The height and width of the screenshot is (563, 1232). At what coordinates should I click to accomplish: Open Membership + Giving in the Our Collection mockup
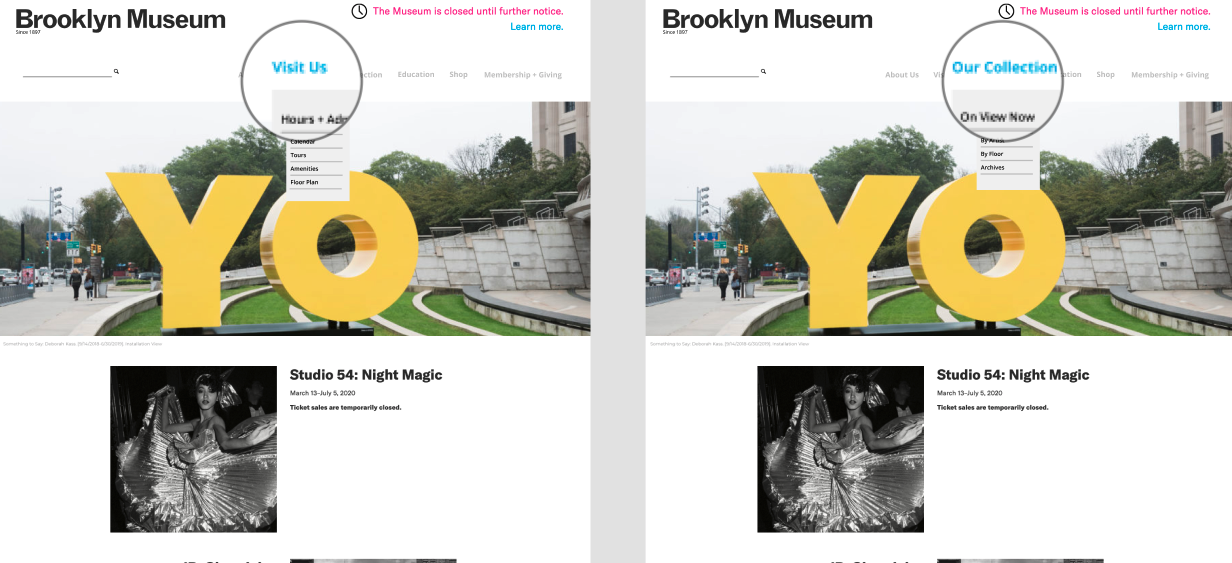click(x=1170, y=75)
